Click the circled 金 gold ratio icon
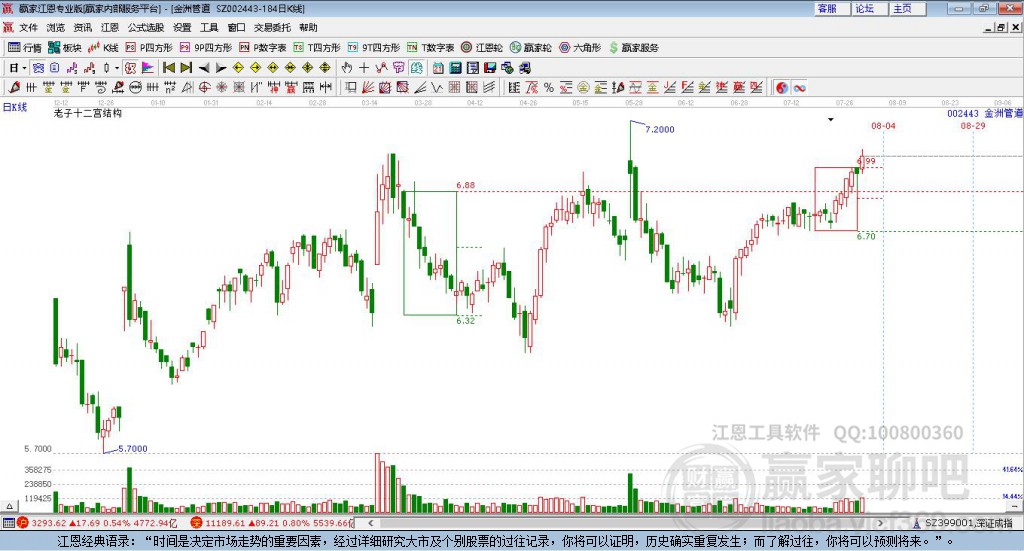This screenshot has height=551, width=1024. point(583,87)
